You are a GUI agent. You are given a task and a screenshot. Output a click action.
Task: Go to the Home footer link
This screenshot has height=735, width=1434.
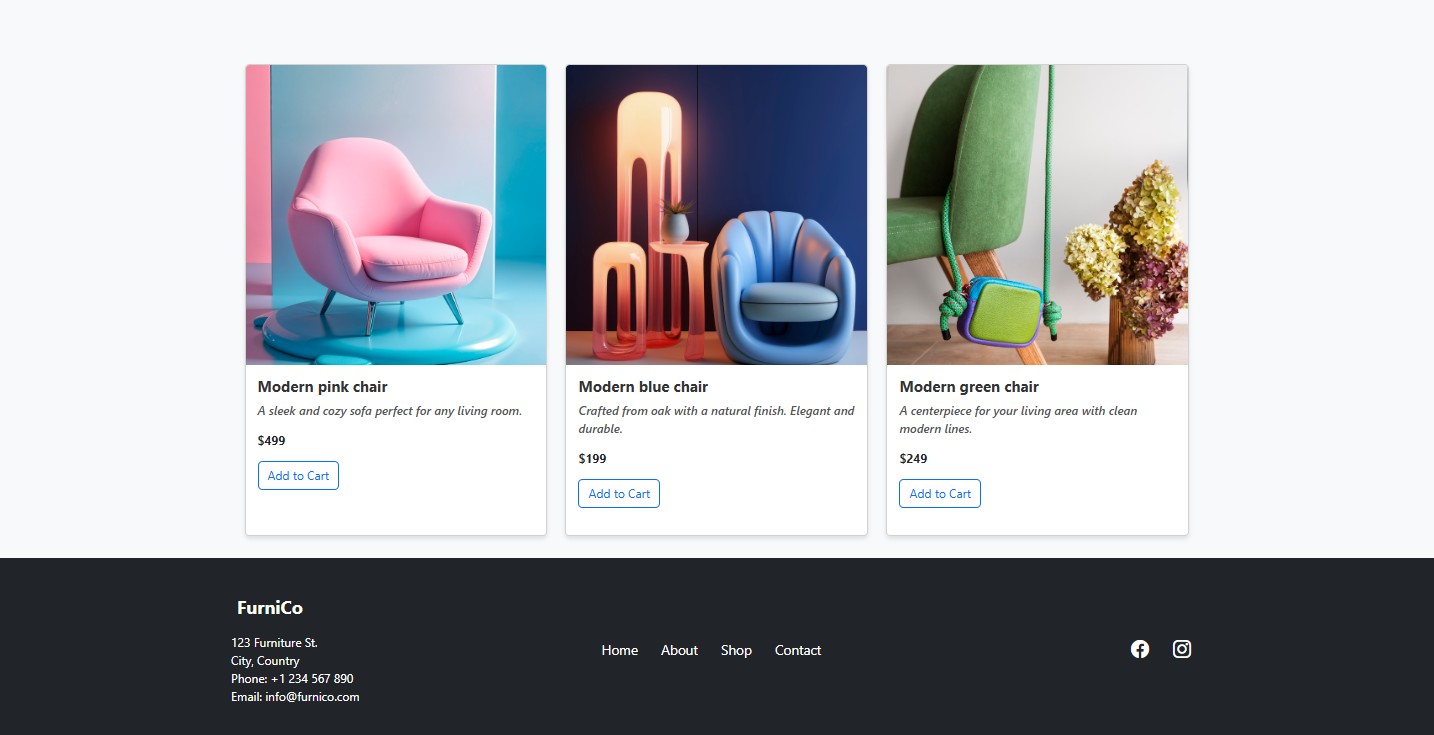620,650
